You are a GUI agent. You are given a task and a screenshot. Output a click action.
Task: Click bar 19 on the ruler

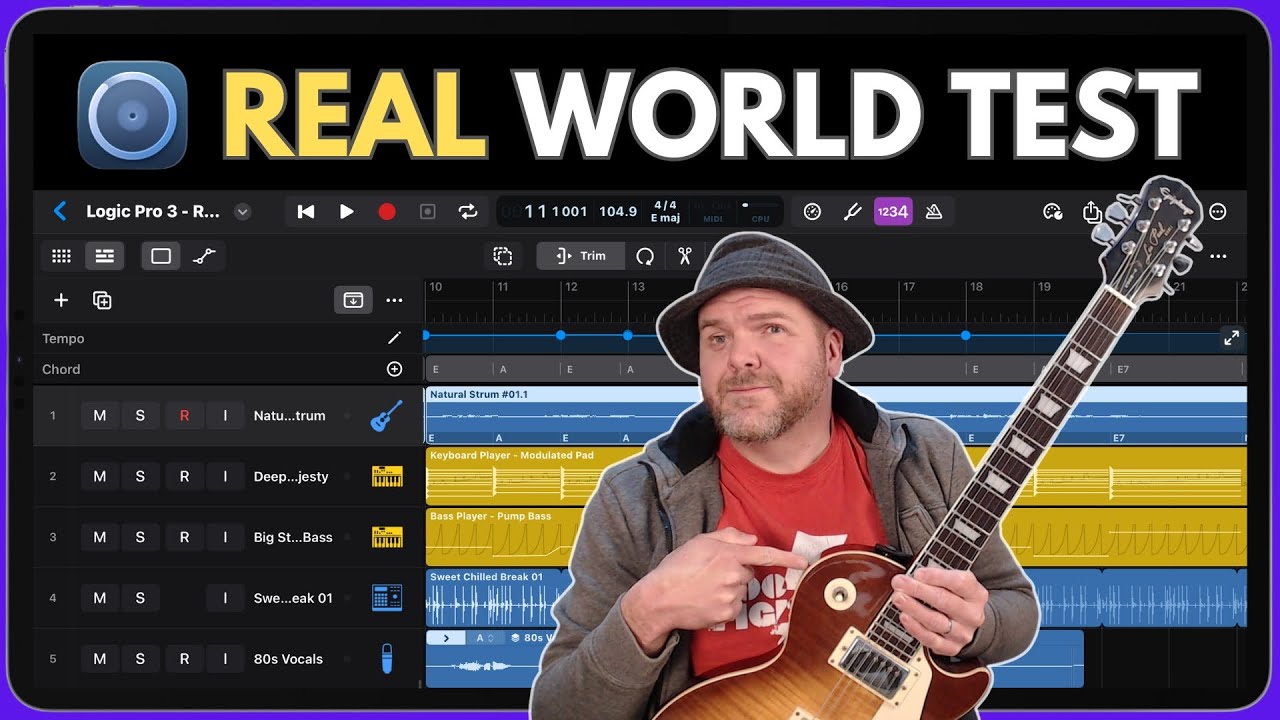click(x=1044, y=287)
